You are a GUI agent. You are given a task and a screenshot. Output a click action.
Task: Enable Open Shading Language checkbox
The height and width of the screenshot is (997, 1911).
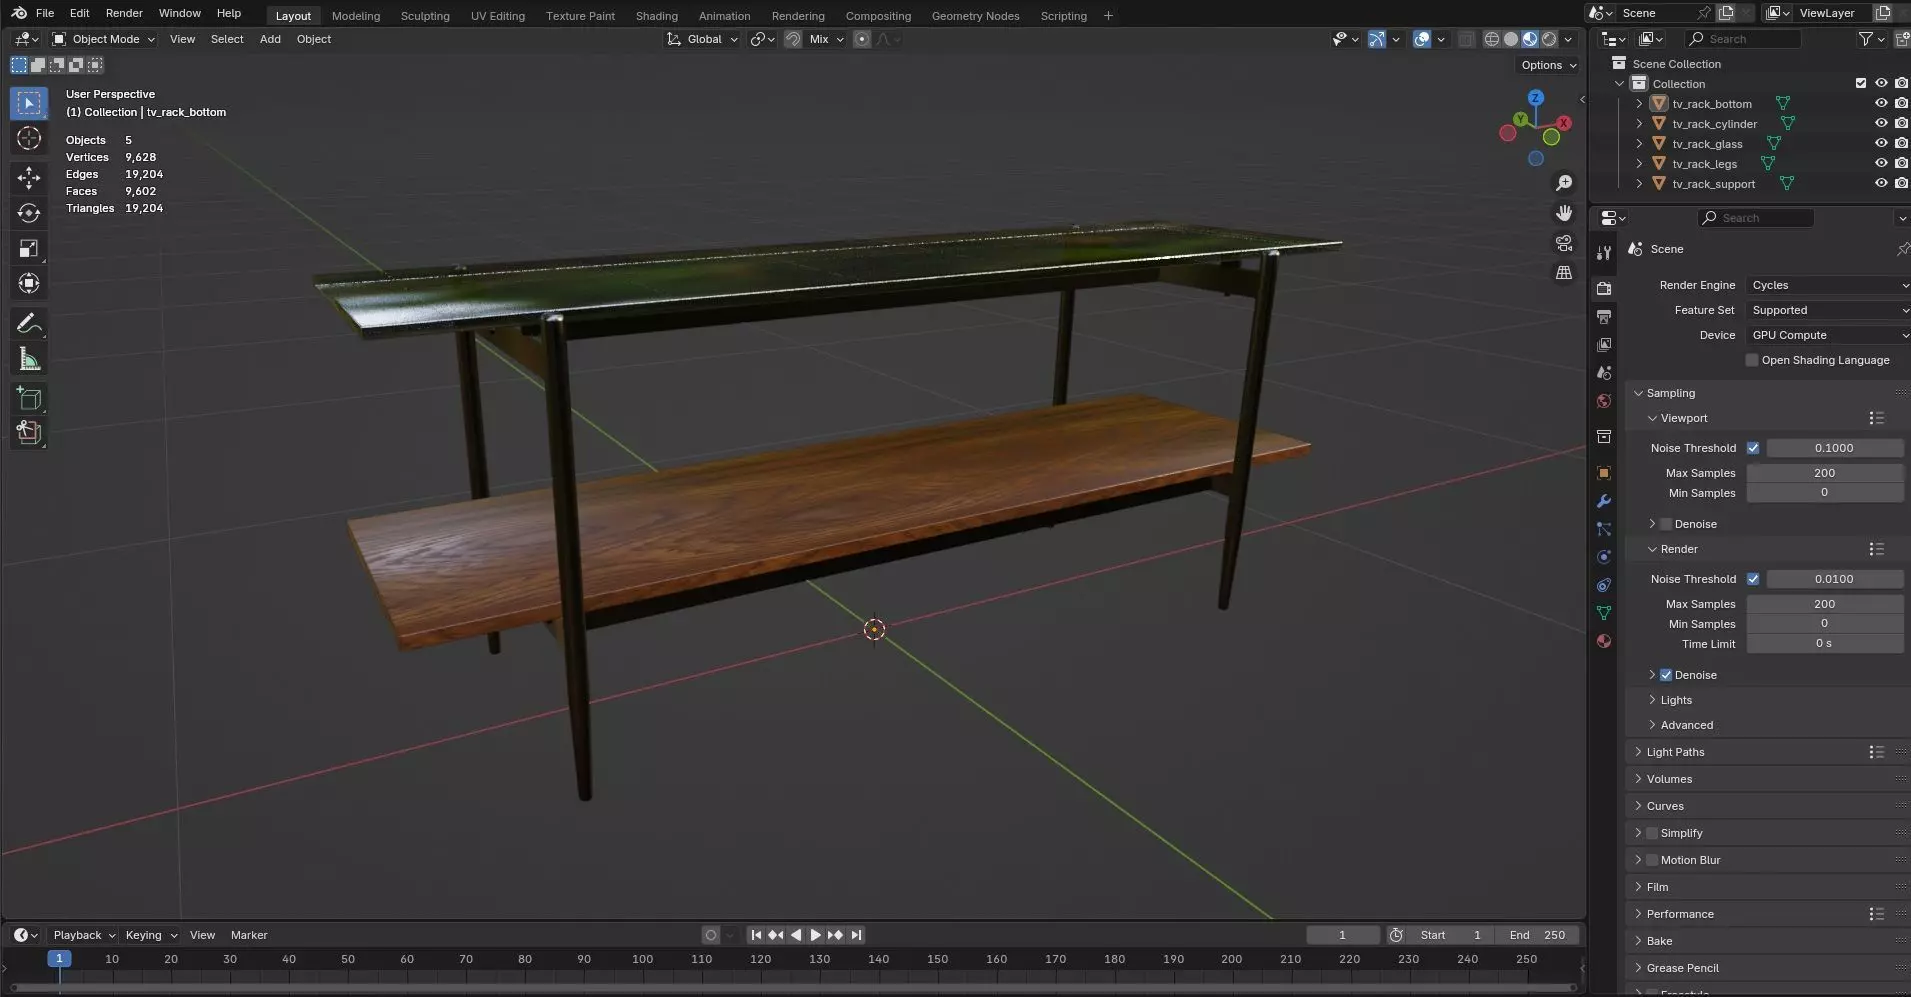[1752, 360]
